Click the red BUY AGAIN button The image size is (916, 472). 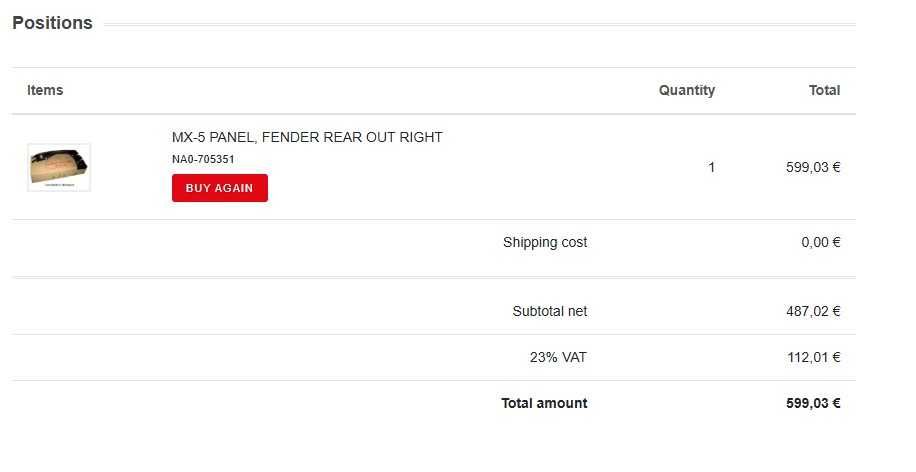(219, 188)
